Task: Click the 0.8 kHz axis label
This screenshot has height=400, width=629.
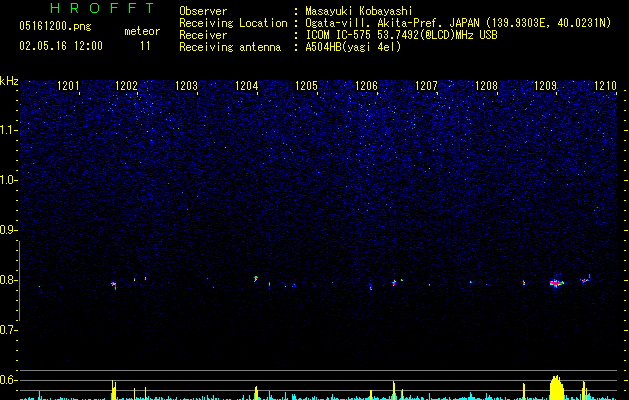Action: (x=8, y=280)
